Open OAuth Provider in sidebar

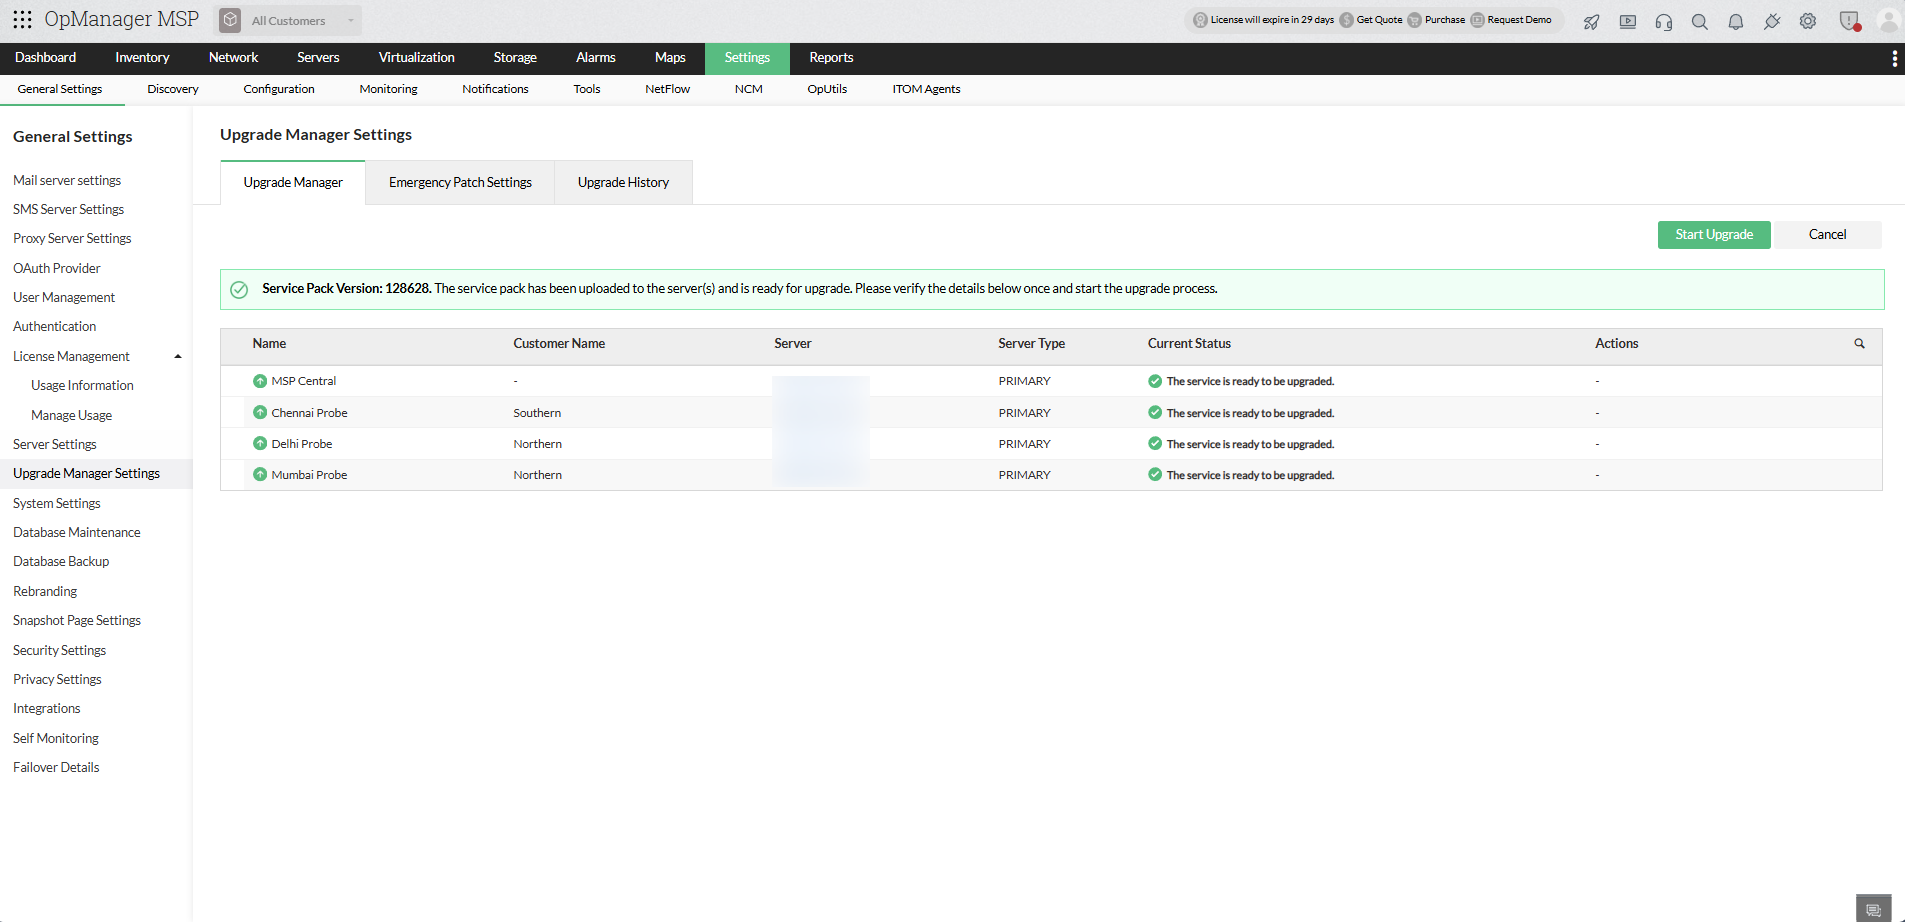[x=57, y=269]
